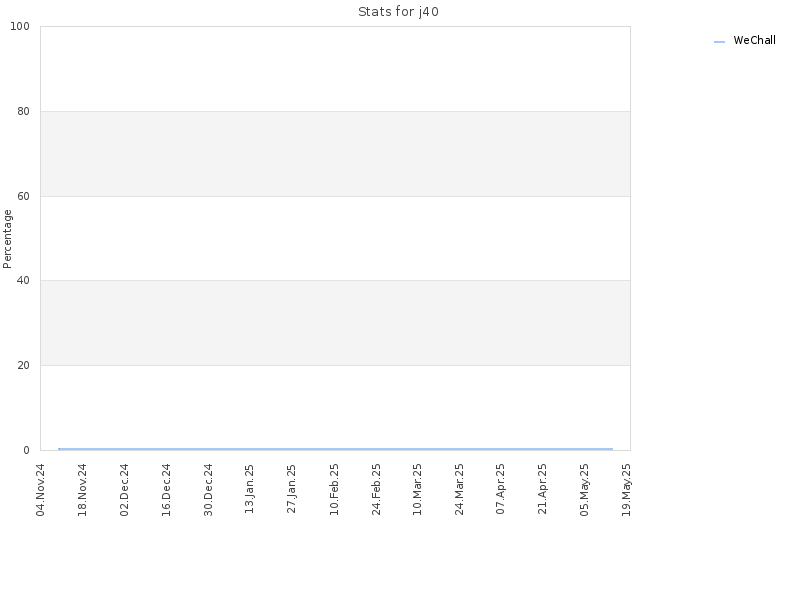The image size is (800, 600).
Task: Click the blue WeChall data line
Action: [x=336, y=449]
